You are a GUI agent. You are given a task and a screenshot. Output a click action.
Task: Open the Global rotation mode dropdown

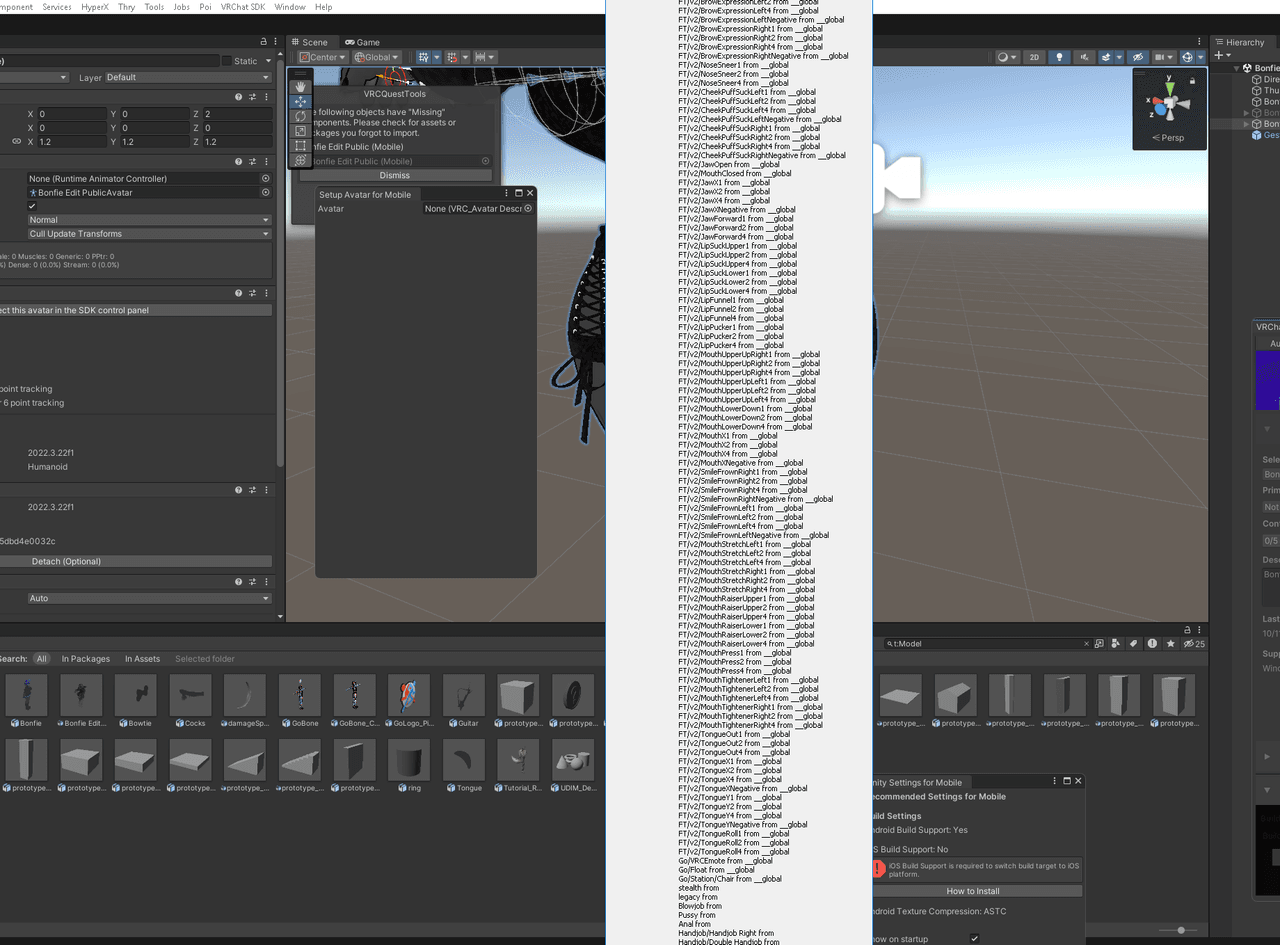tap(377, 57)
